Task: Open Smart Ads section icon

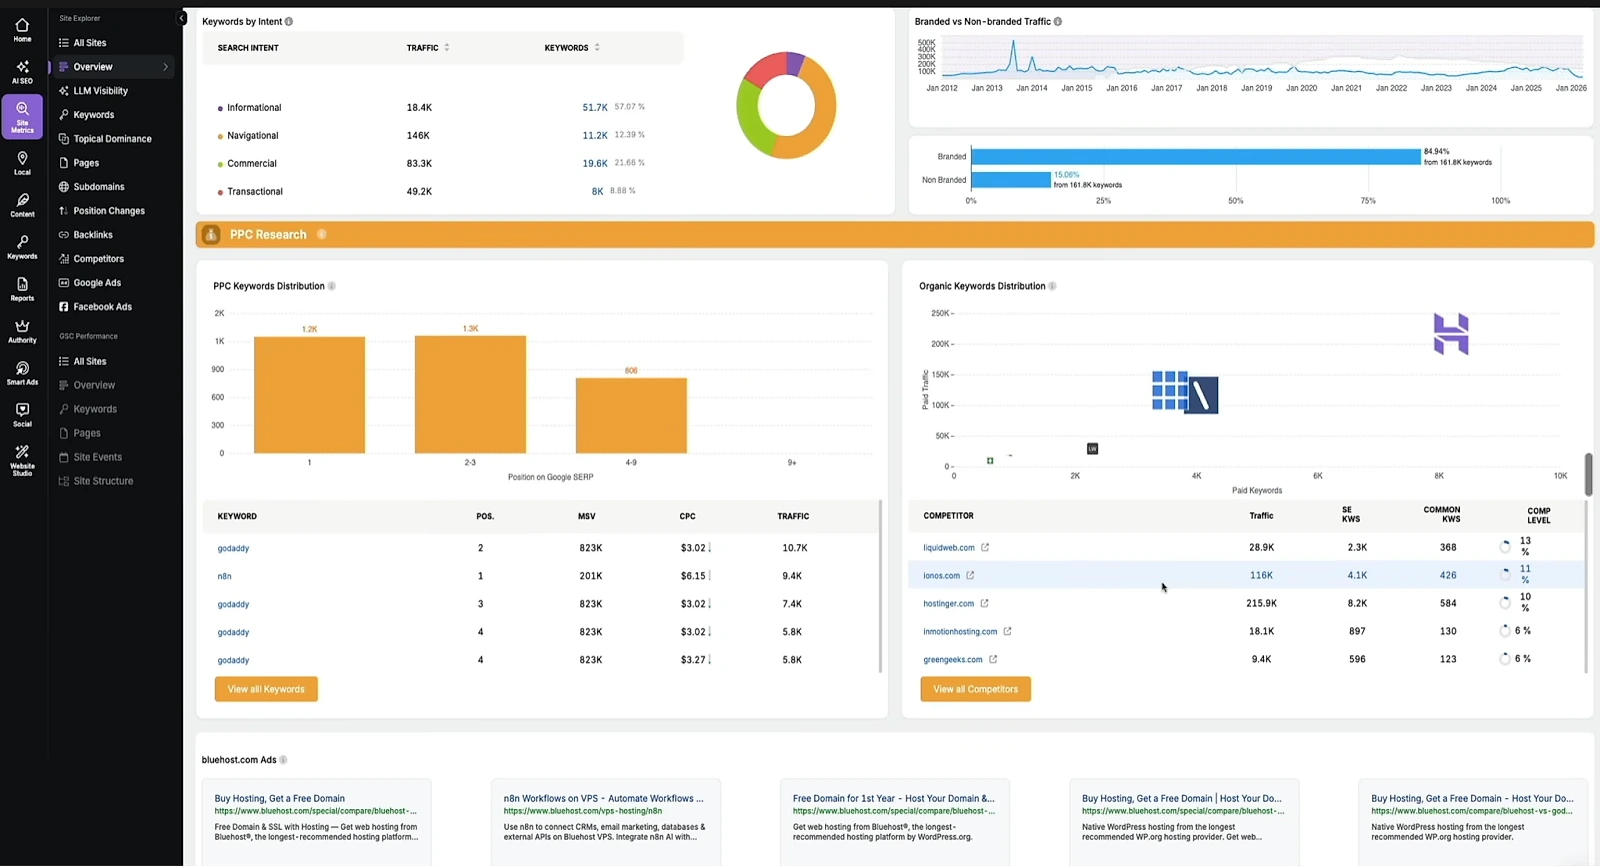Action: pos(22,373)
